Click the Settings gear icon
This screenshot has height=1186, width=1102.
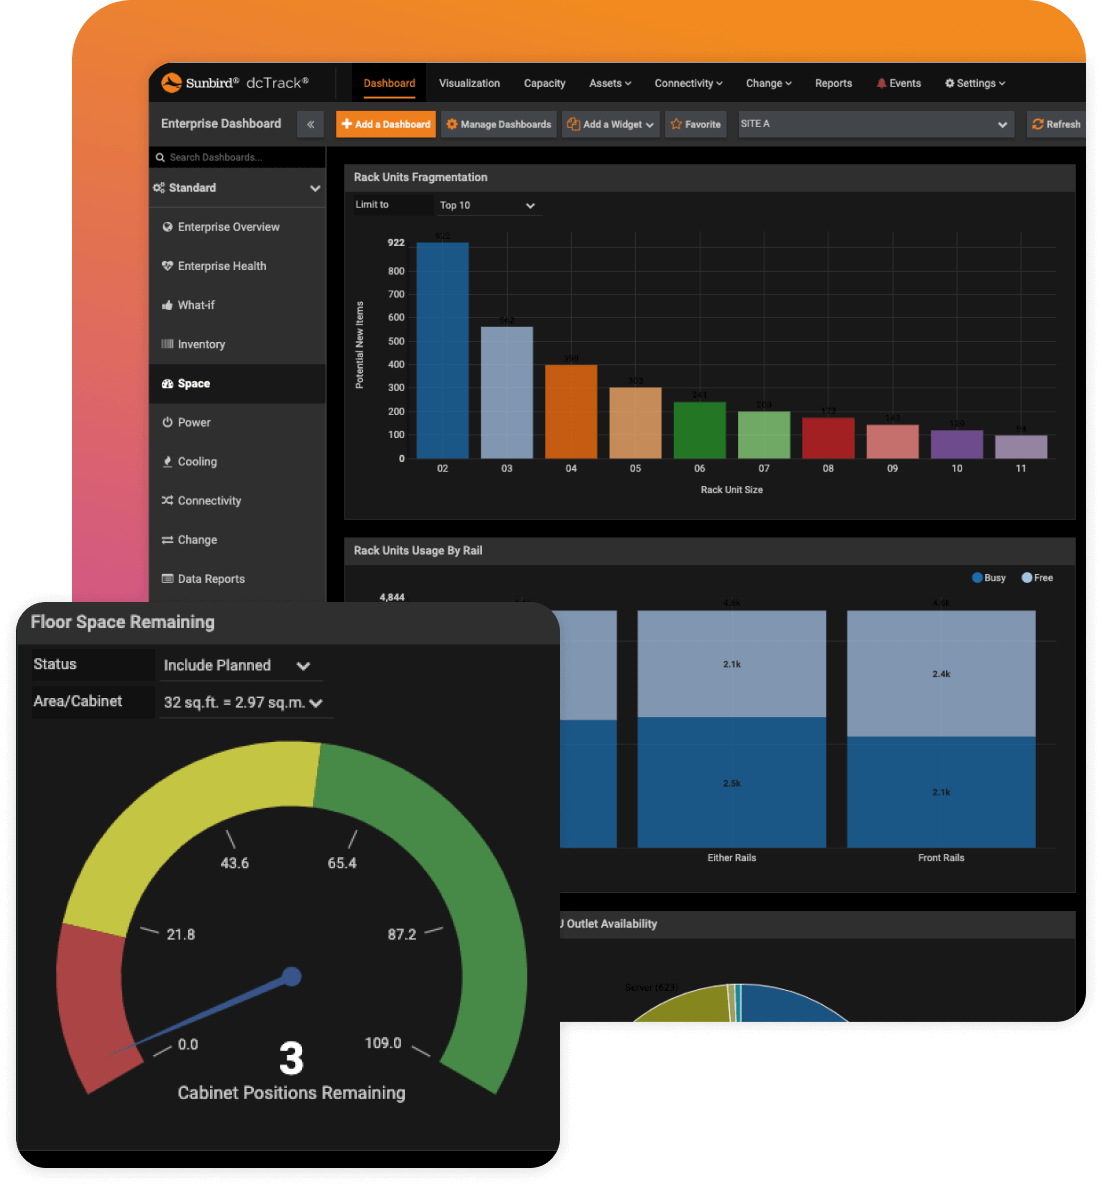(949, 83)
